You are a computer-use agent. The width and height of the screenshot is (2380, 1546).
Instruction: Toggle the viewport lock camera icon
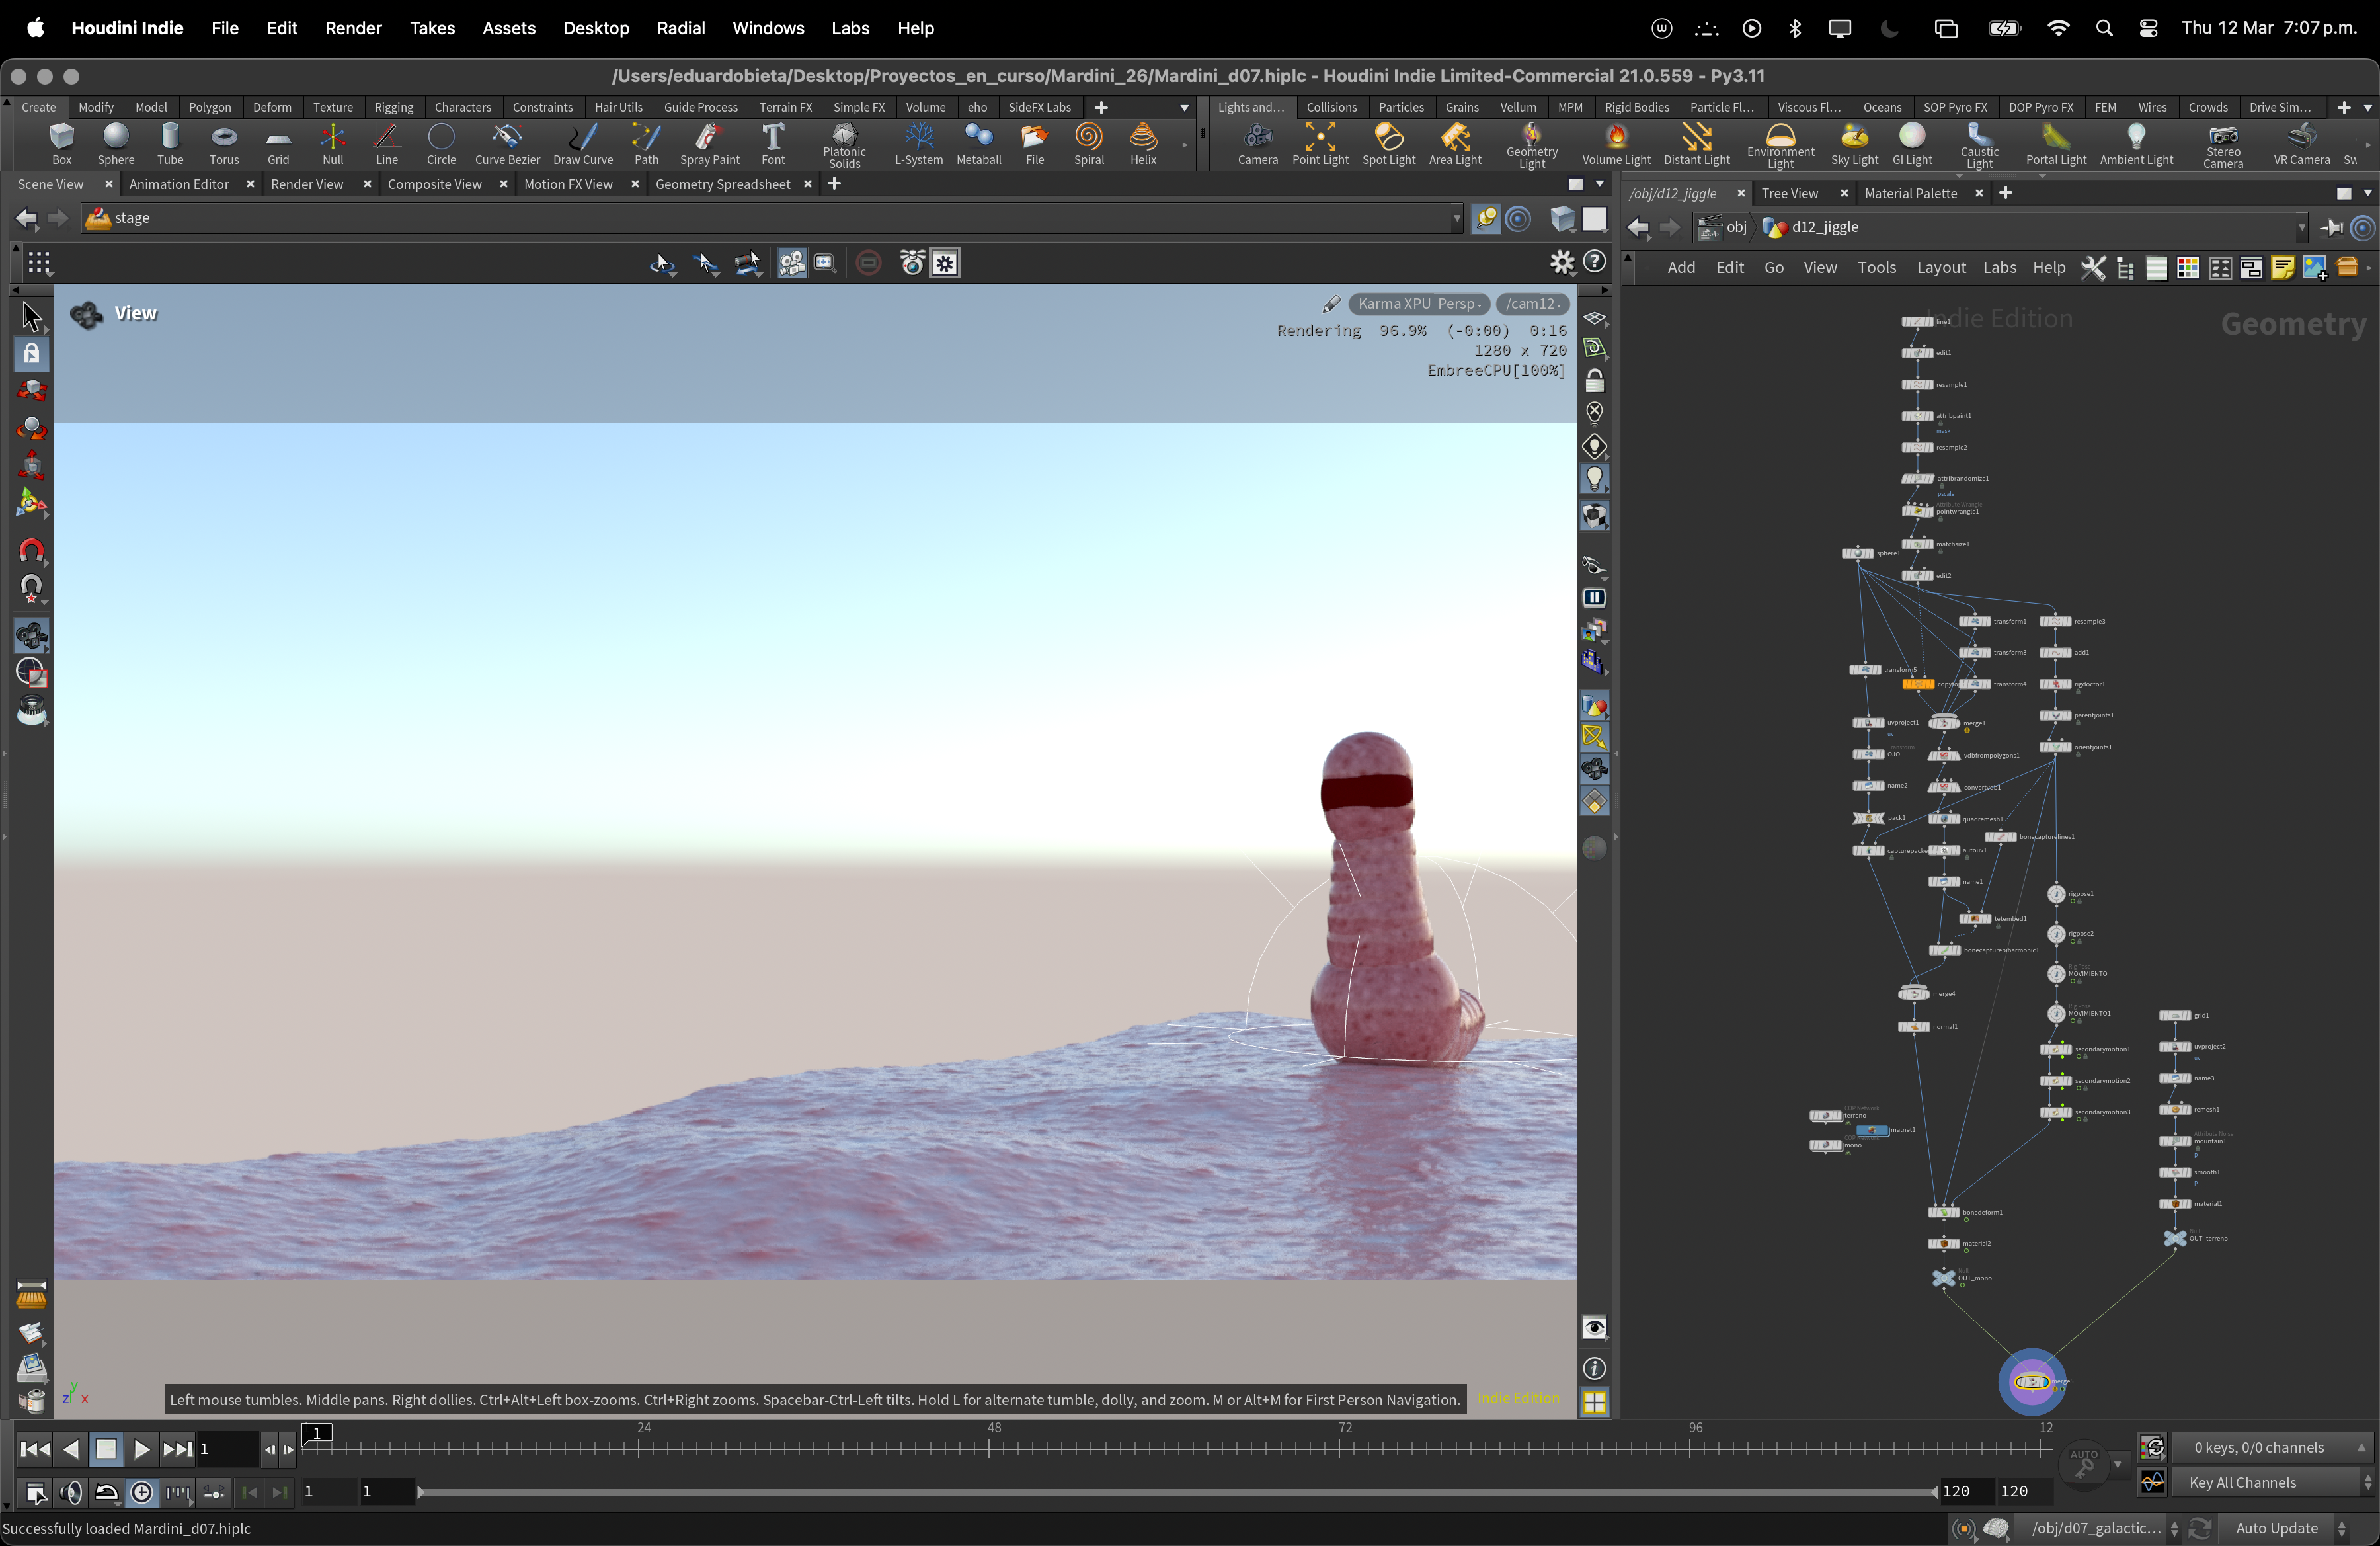coord(1594,381)
